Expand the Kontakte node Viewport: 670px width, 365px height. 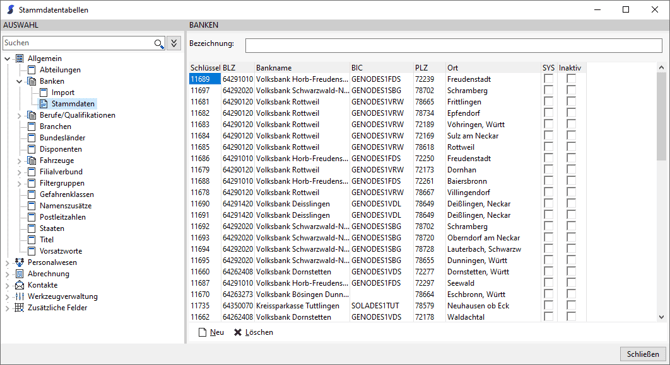point(7,285)
